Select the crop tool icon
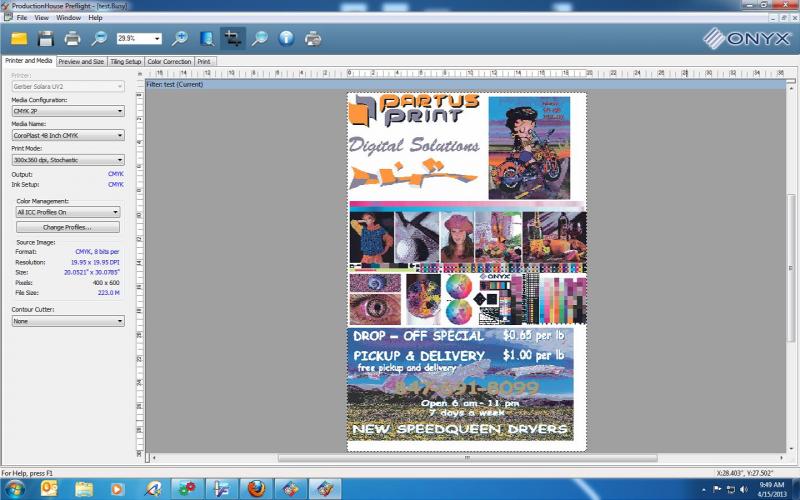 tap(233, 38)
